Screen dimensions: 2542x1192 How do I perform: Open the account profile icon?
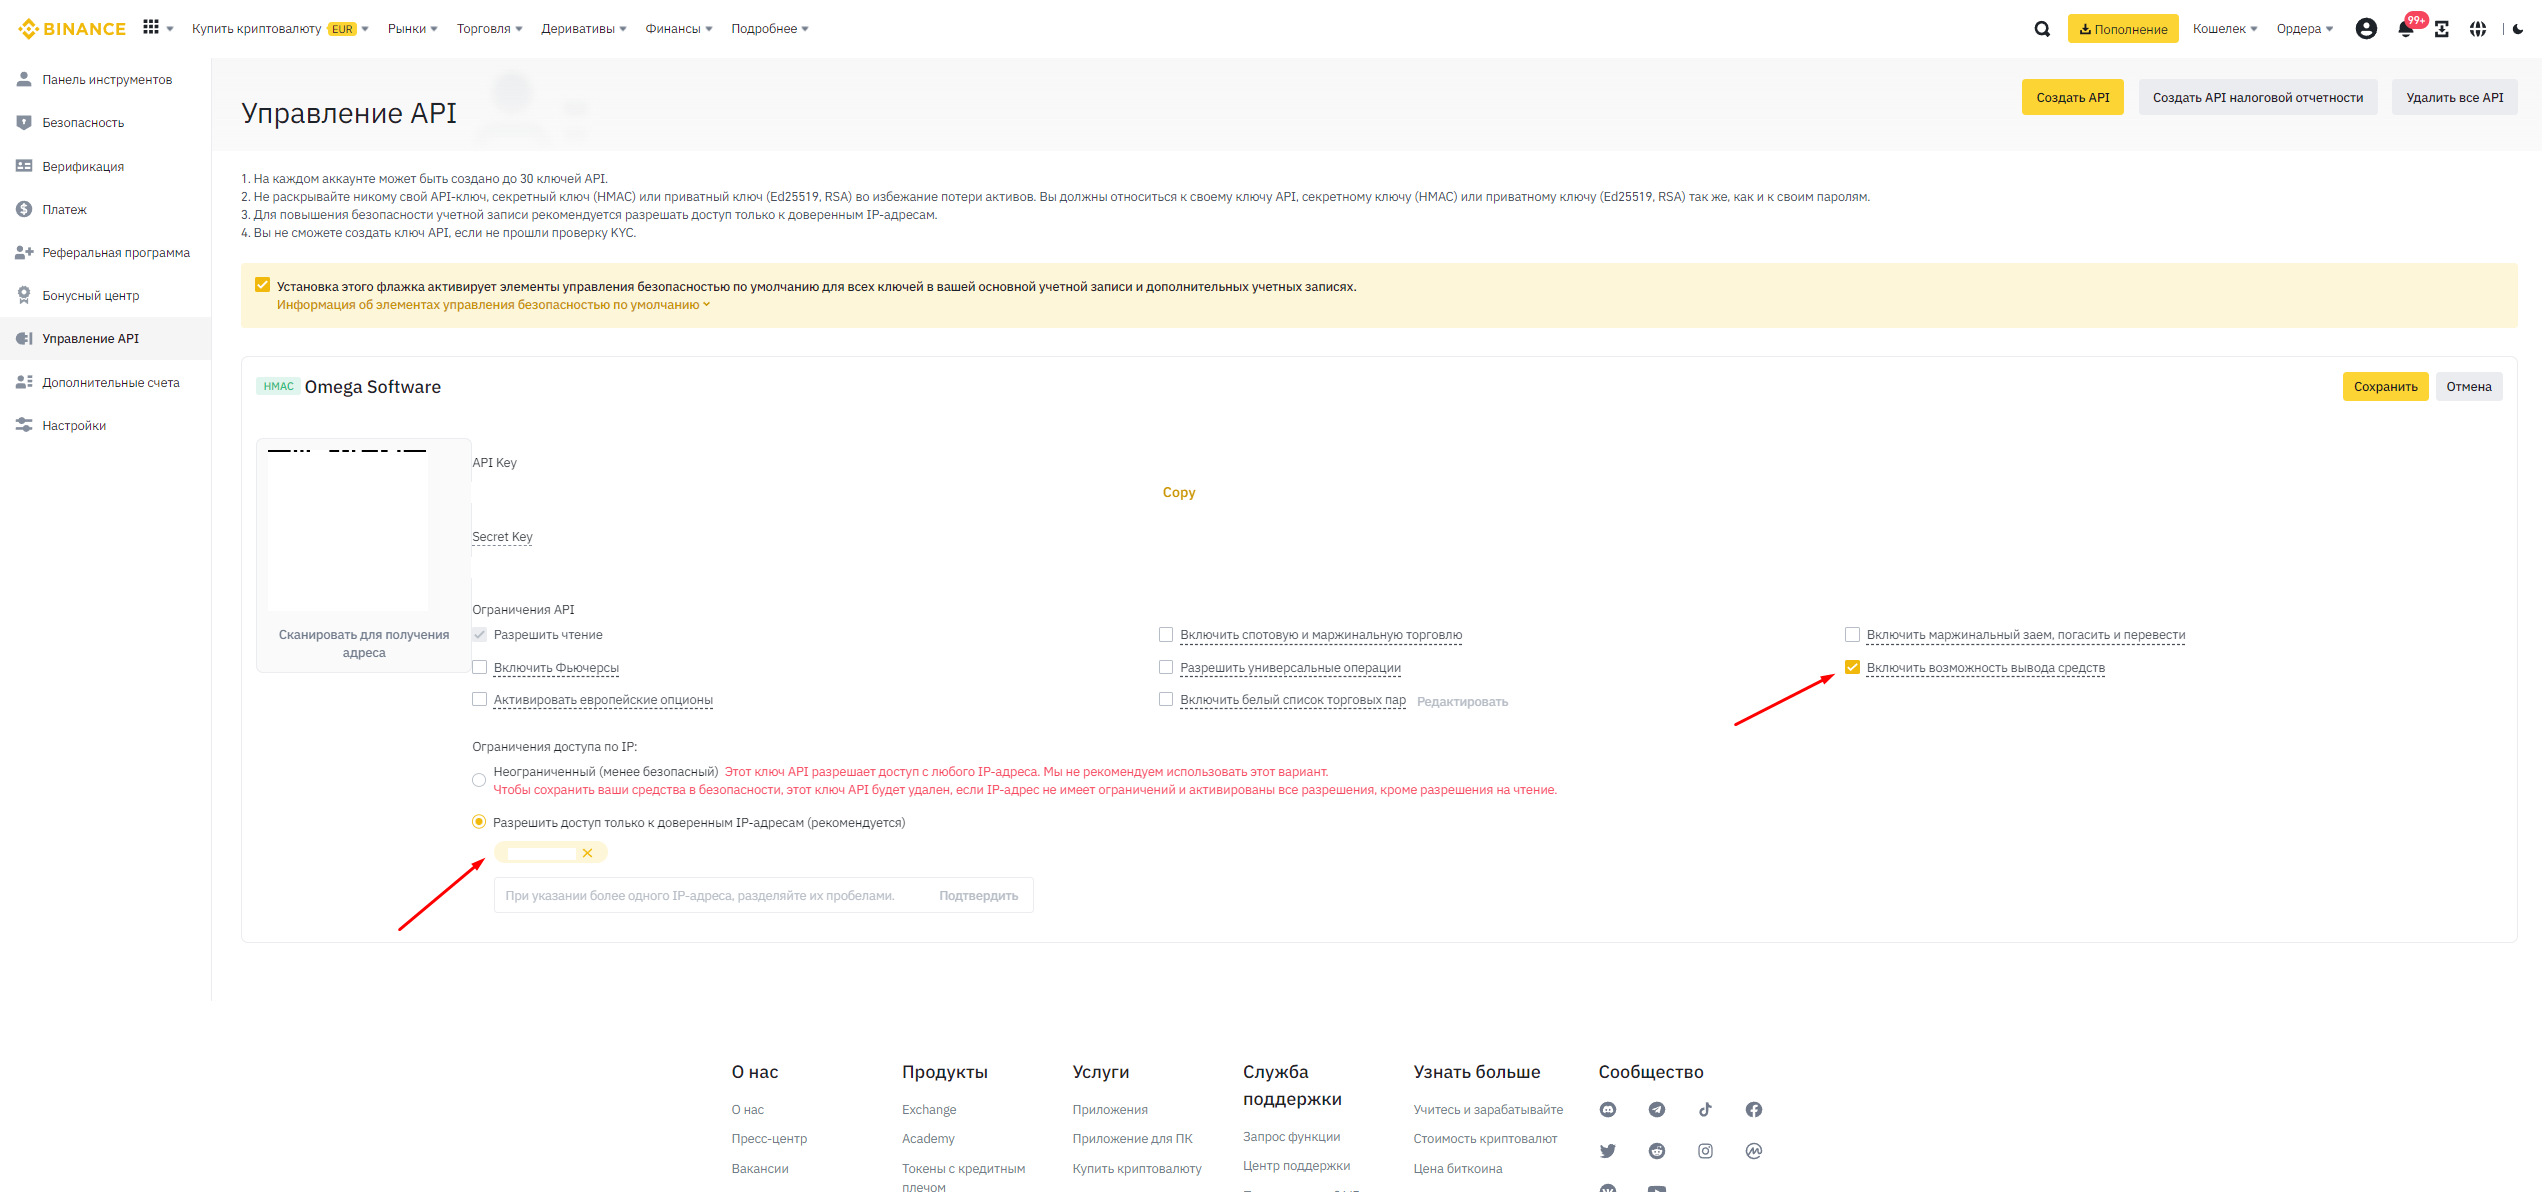[x=2365, y=29]
